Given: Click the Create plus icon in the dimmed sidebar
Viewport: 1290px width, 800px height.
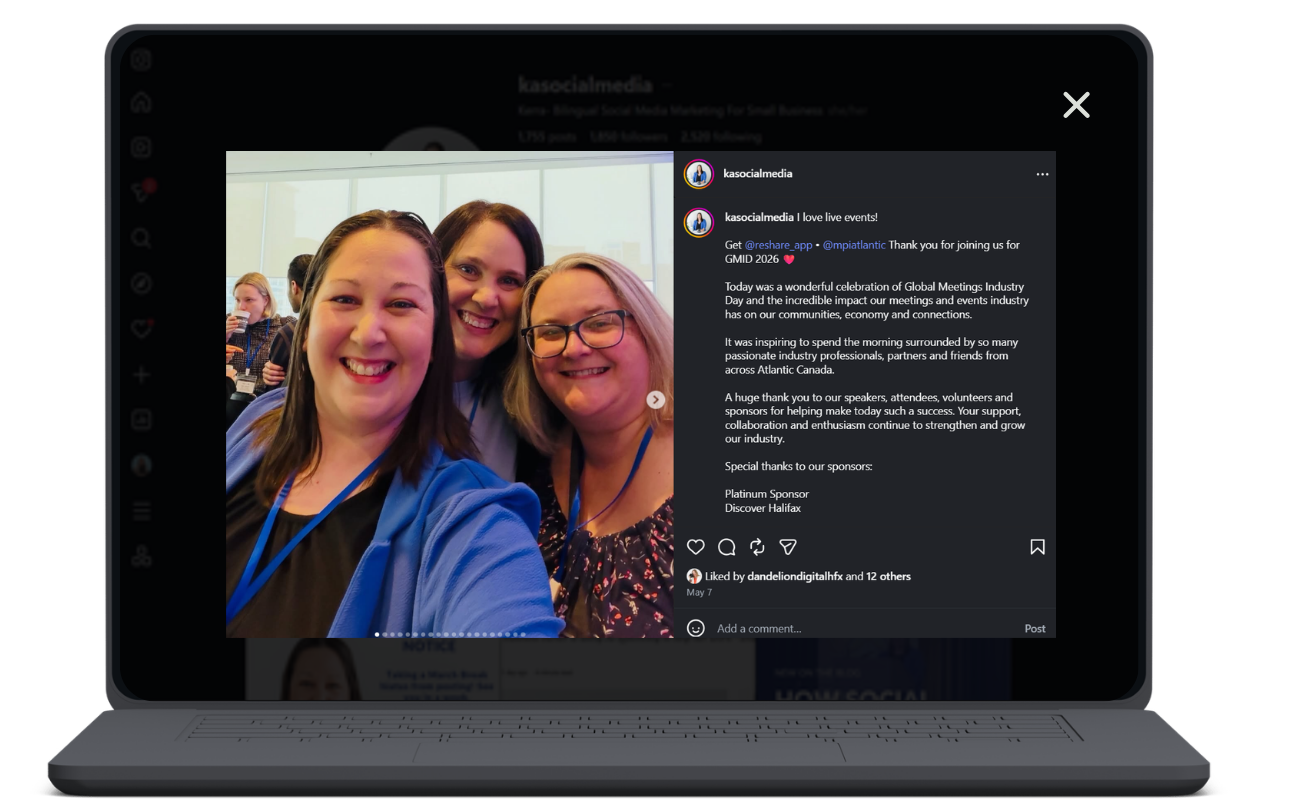Looking at the screenshot, I should 141,375.
